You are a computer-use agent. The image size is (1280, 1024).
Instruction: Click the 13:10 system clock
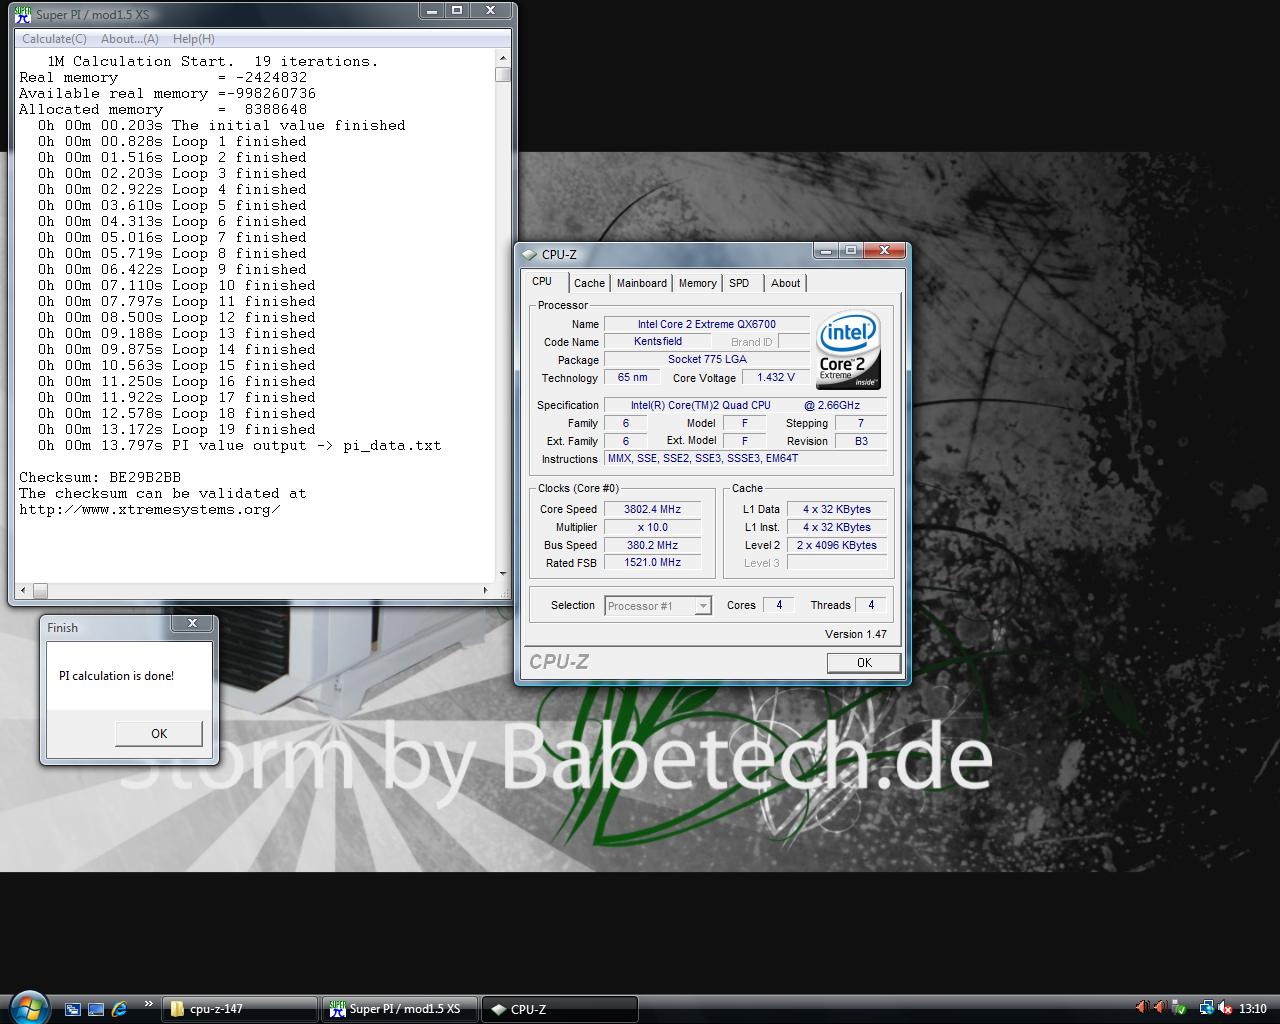(x=1253, y=1009)
